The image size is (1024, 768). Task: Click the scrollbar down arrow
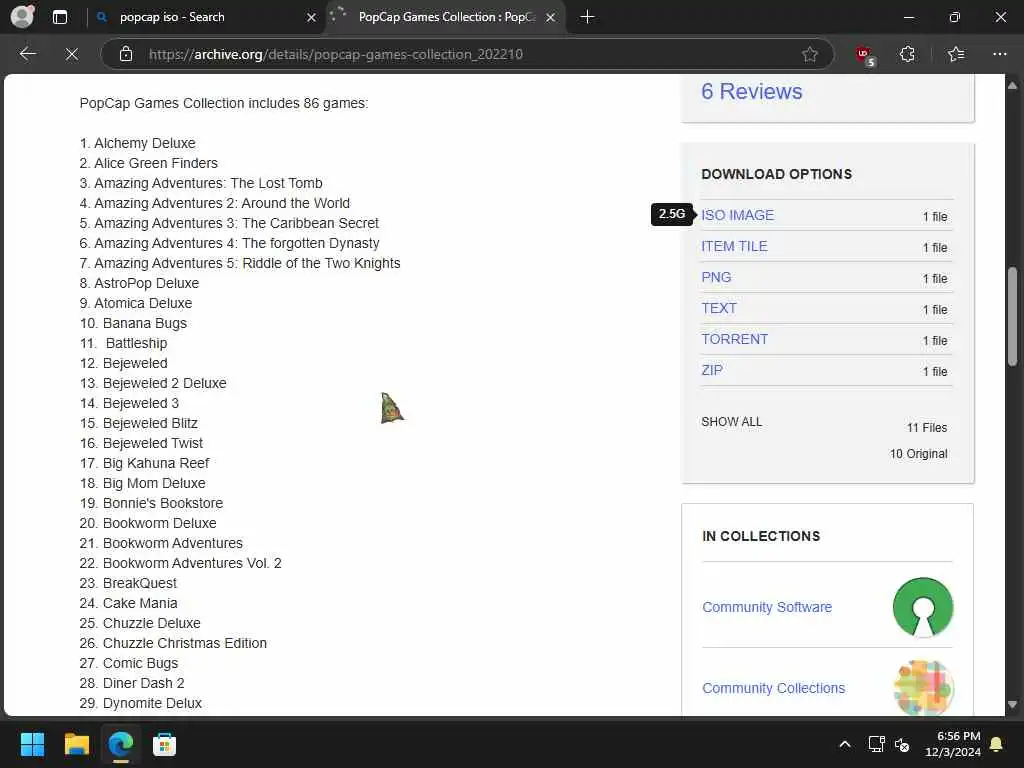point(1012,705)
